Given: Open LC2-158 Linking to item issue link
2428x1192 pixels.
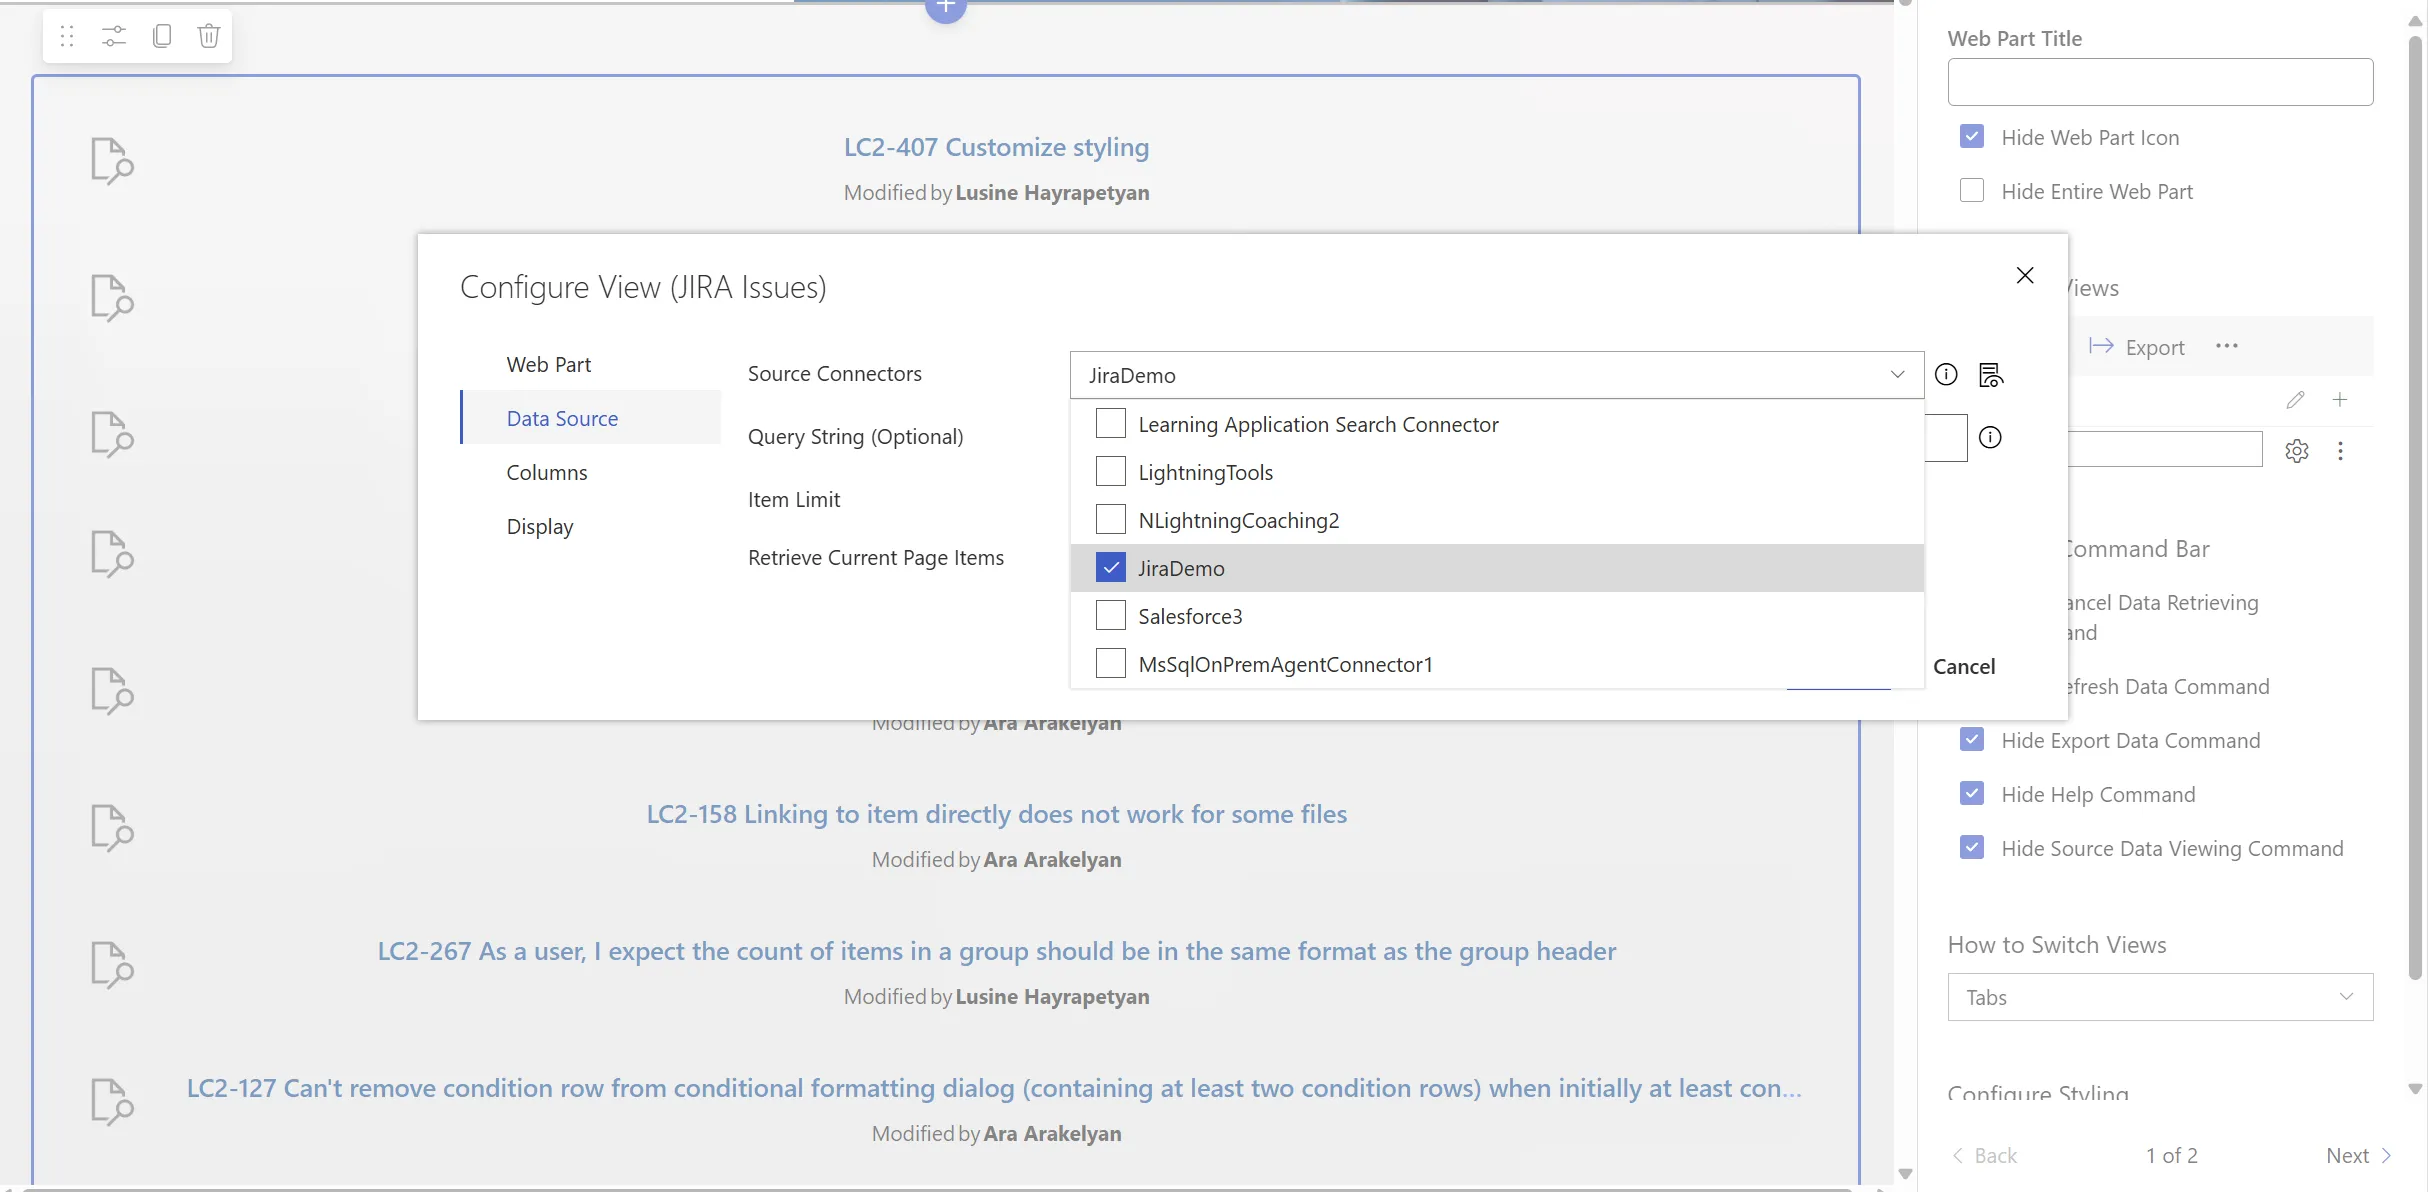Looking at the screenshot, I should pyautogui.click(x=996, y=814).
